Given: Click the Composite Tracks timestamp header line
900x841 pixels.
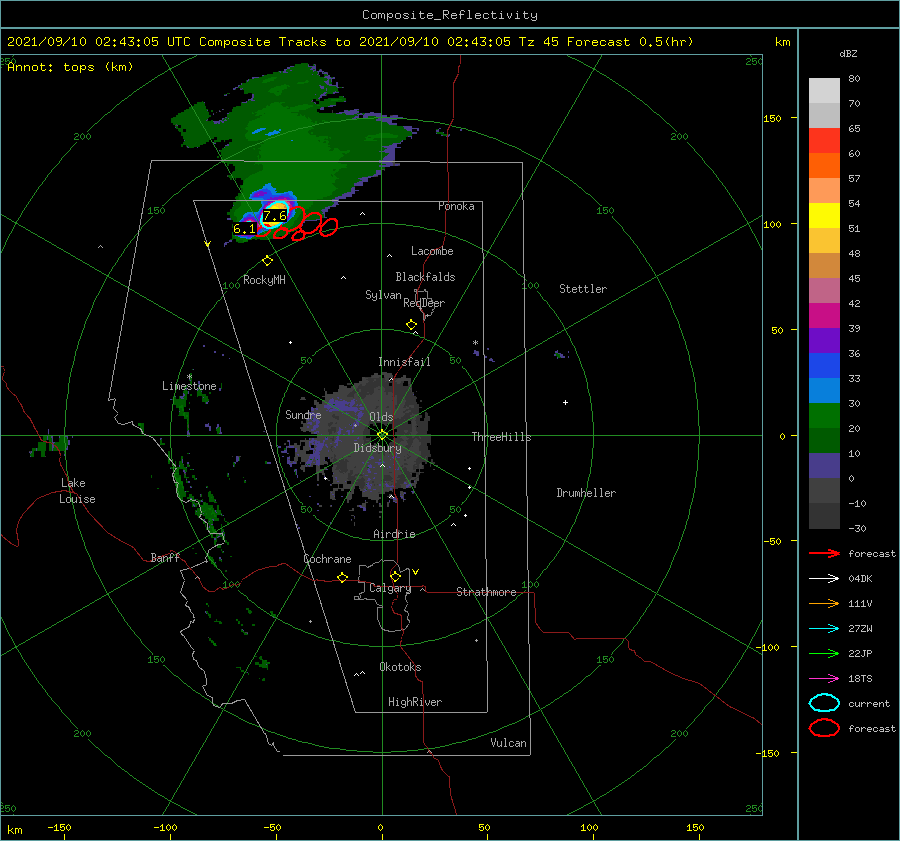Looking at the screenshot, I should coord(350,42).
